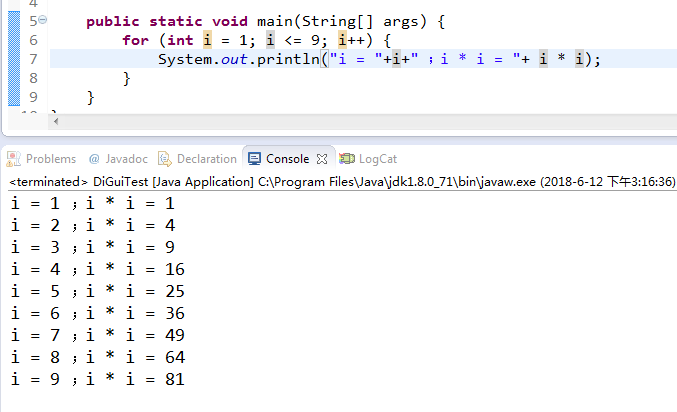The width and height of the screenshot is (677, 412).
Task: Click the marker ruler beside line 8
Action: pyautogui.click(x=12, y=78)
